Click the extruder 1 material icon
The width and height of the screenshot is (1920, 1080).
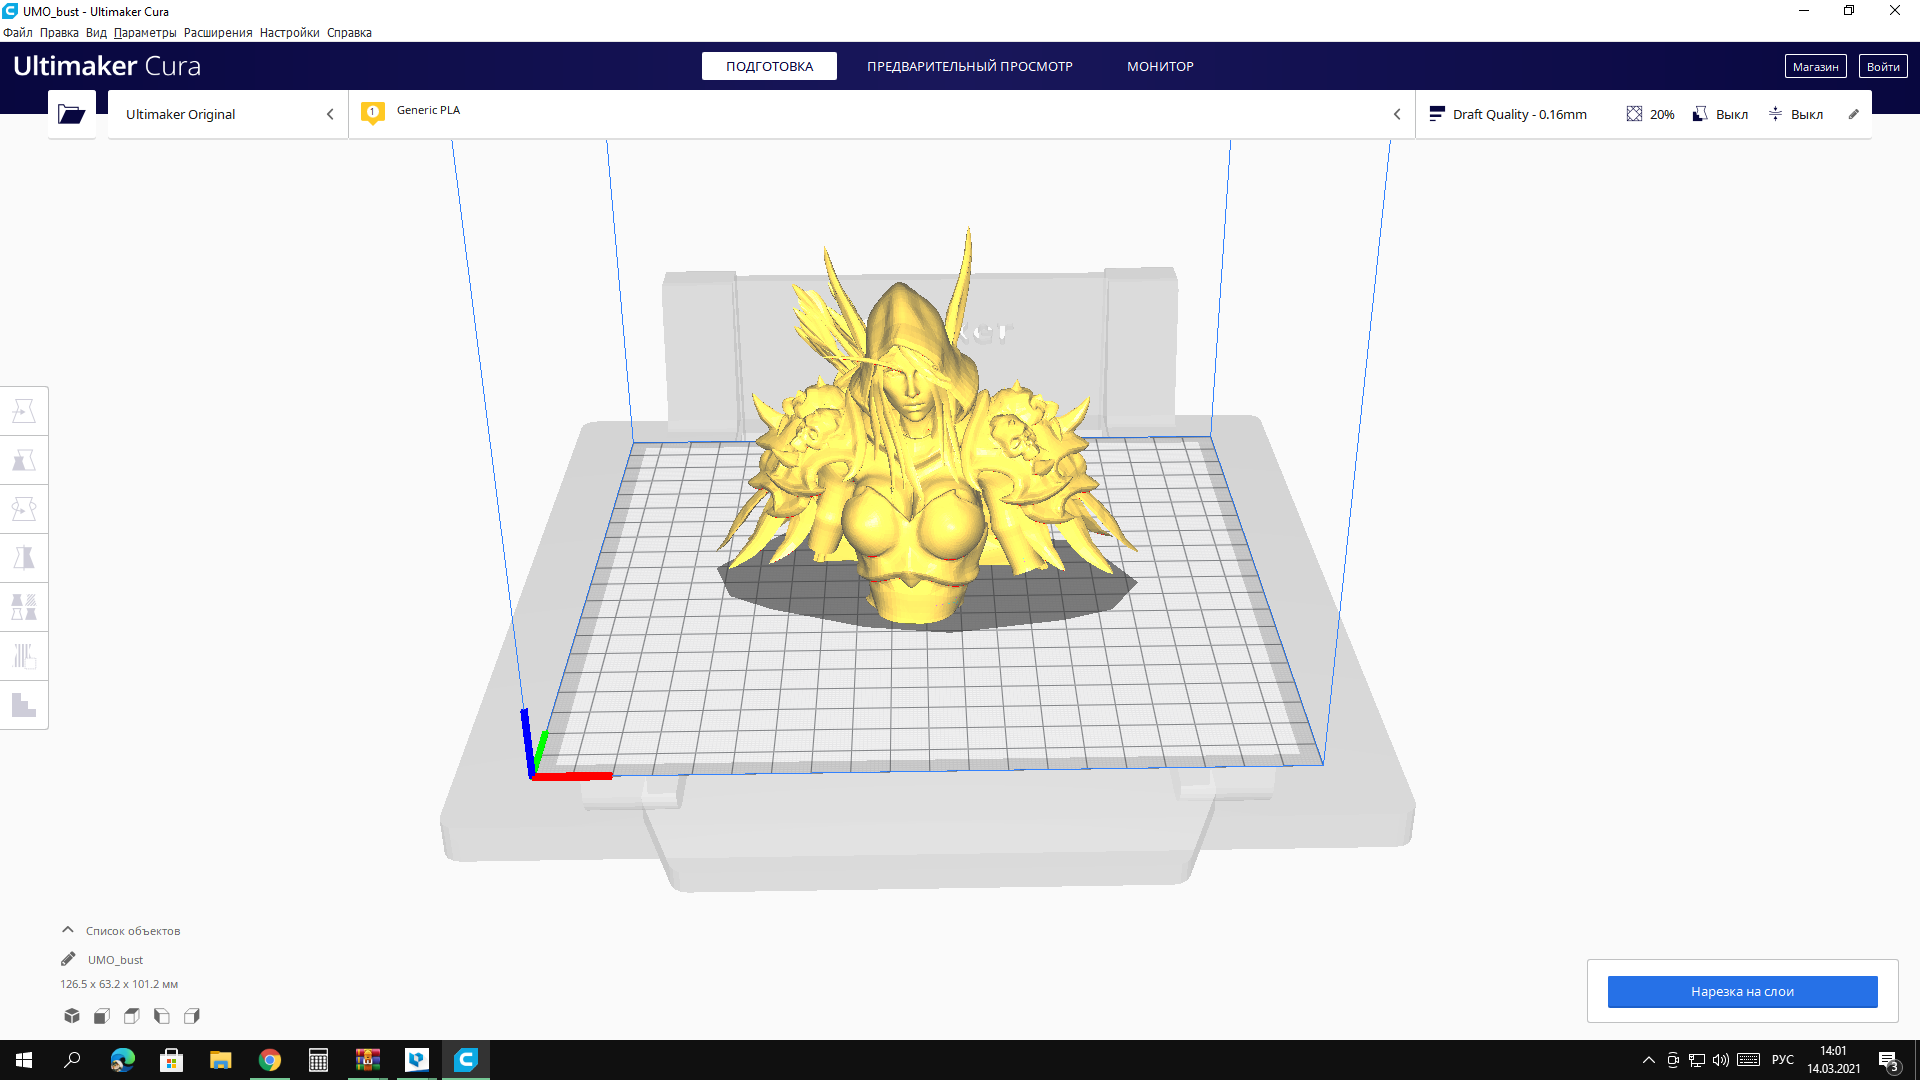(373, 113)
